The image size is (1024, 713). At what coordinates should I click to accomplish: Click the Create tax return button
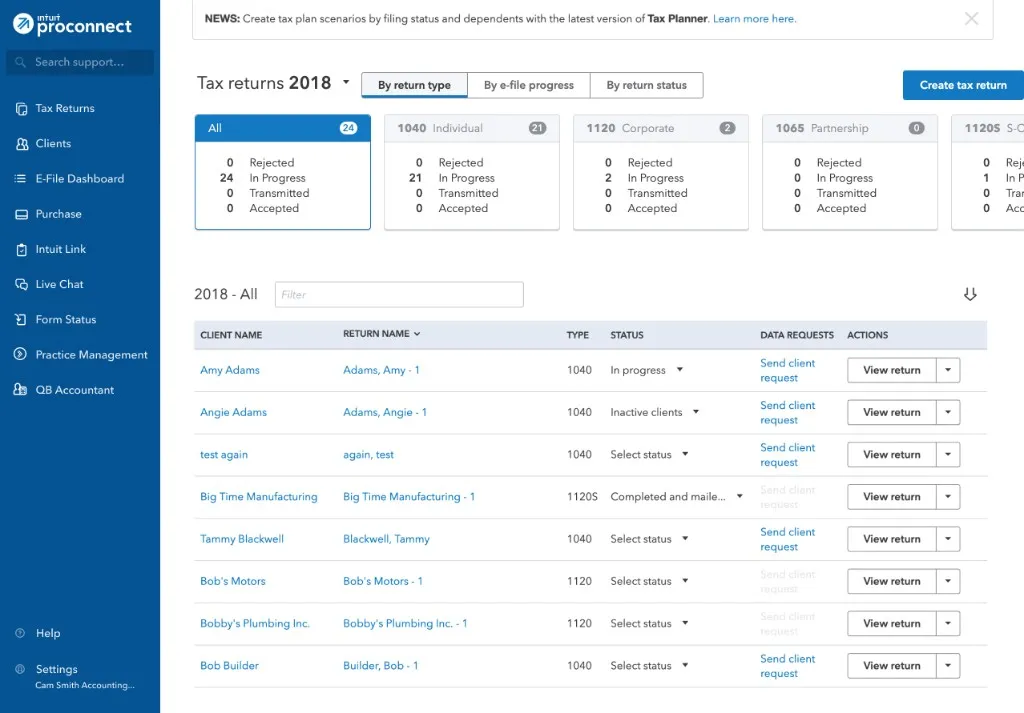pos(963,86)
